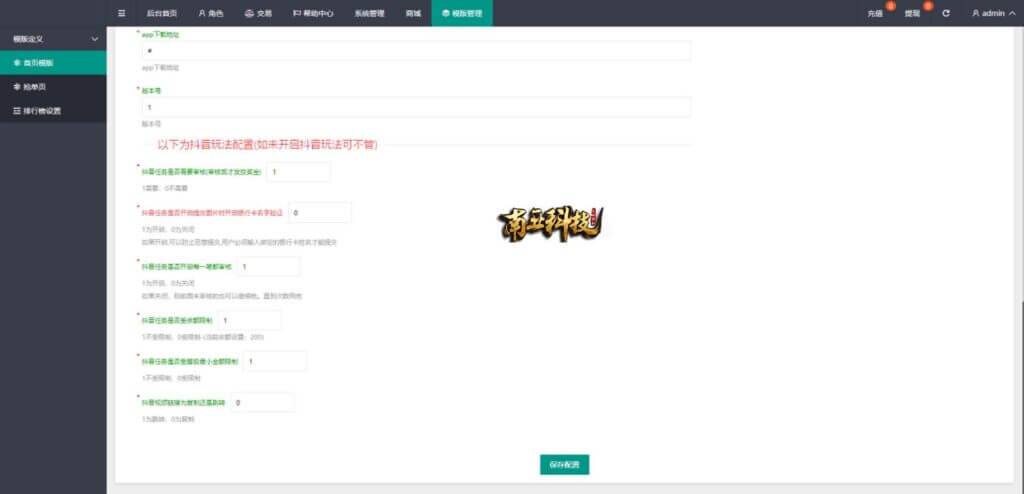This screenshot has width=1024, height=494.
Task: Click the last 抖音 setting input showing 0
Action: [263, 403]
